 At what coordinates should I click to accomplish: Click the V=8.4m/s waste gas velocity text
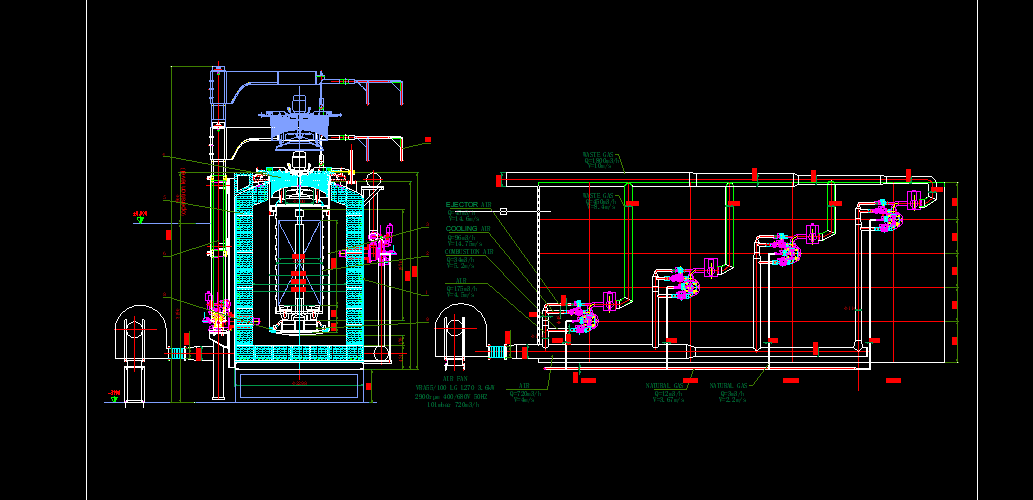point(601,206)
